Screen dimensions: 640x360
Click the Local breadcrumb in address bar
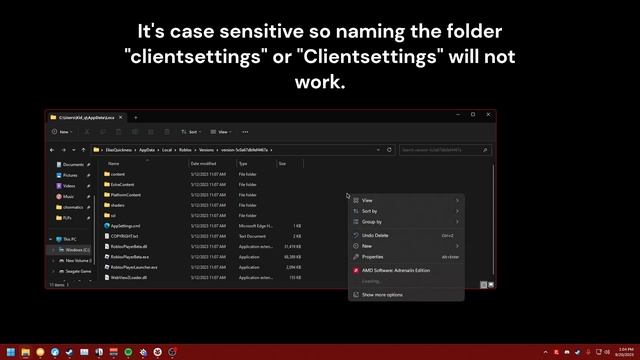pos(167,150)
